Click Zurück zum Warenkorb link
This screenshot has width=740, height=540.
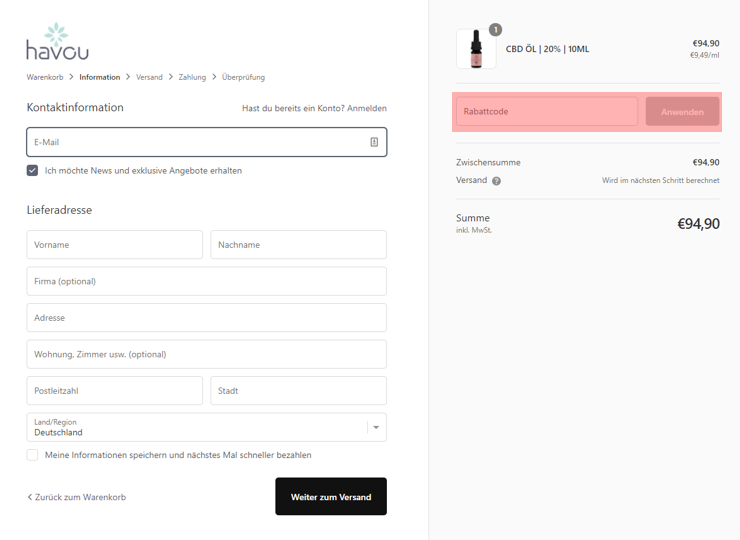(x=76, y=497)
